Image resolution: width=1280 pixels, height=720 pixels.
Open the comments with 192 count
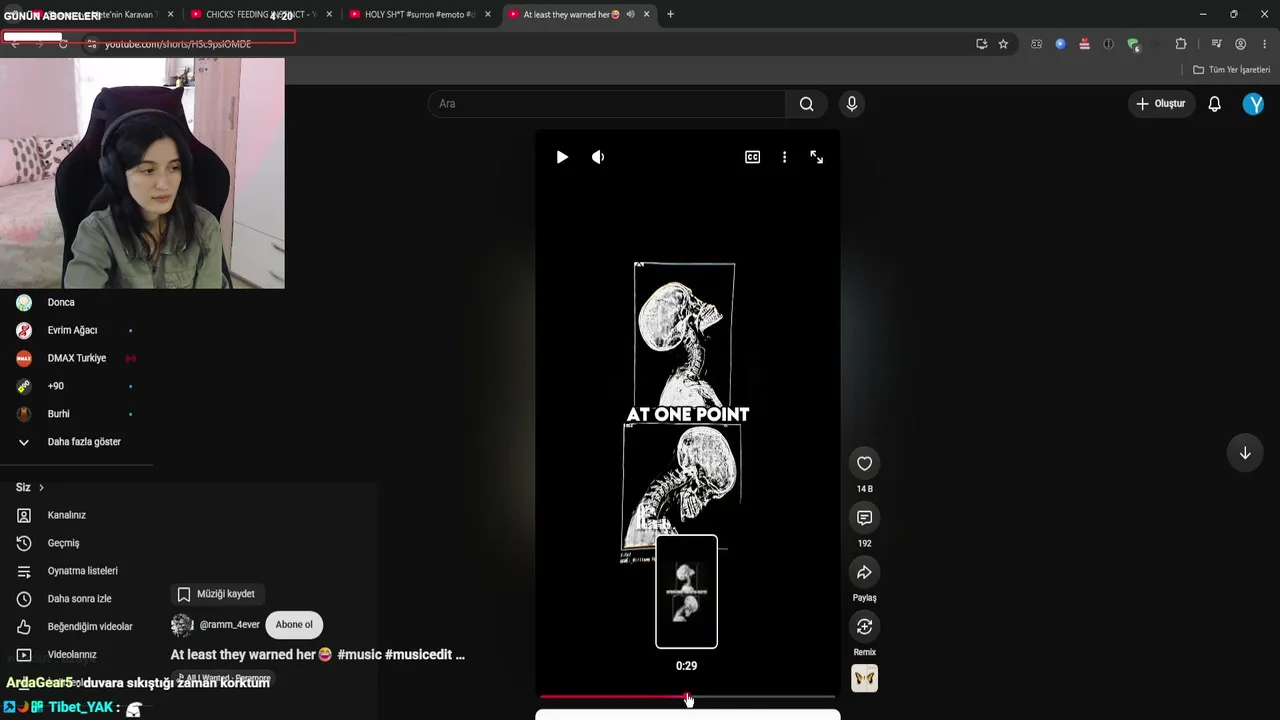864,517
